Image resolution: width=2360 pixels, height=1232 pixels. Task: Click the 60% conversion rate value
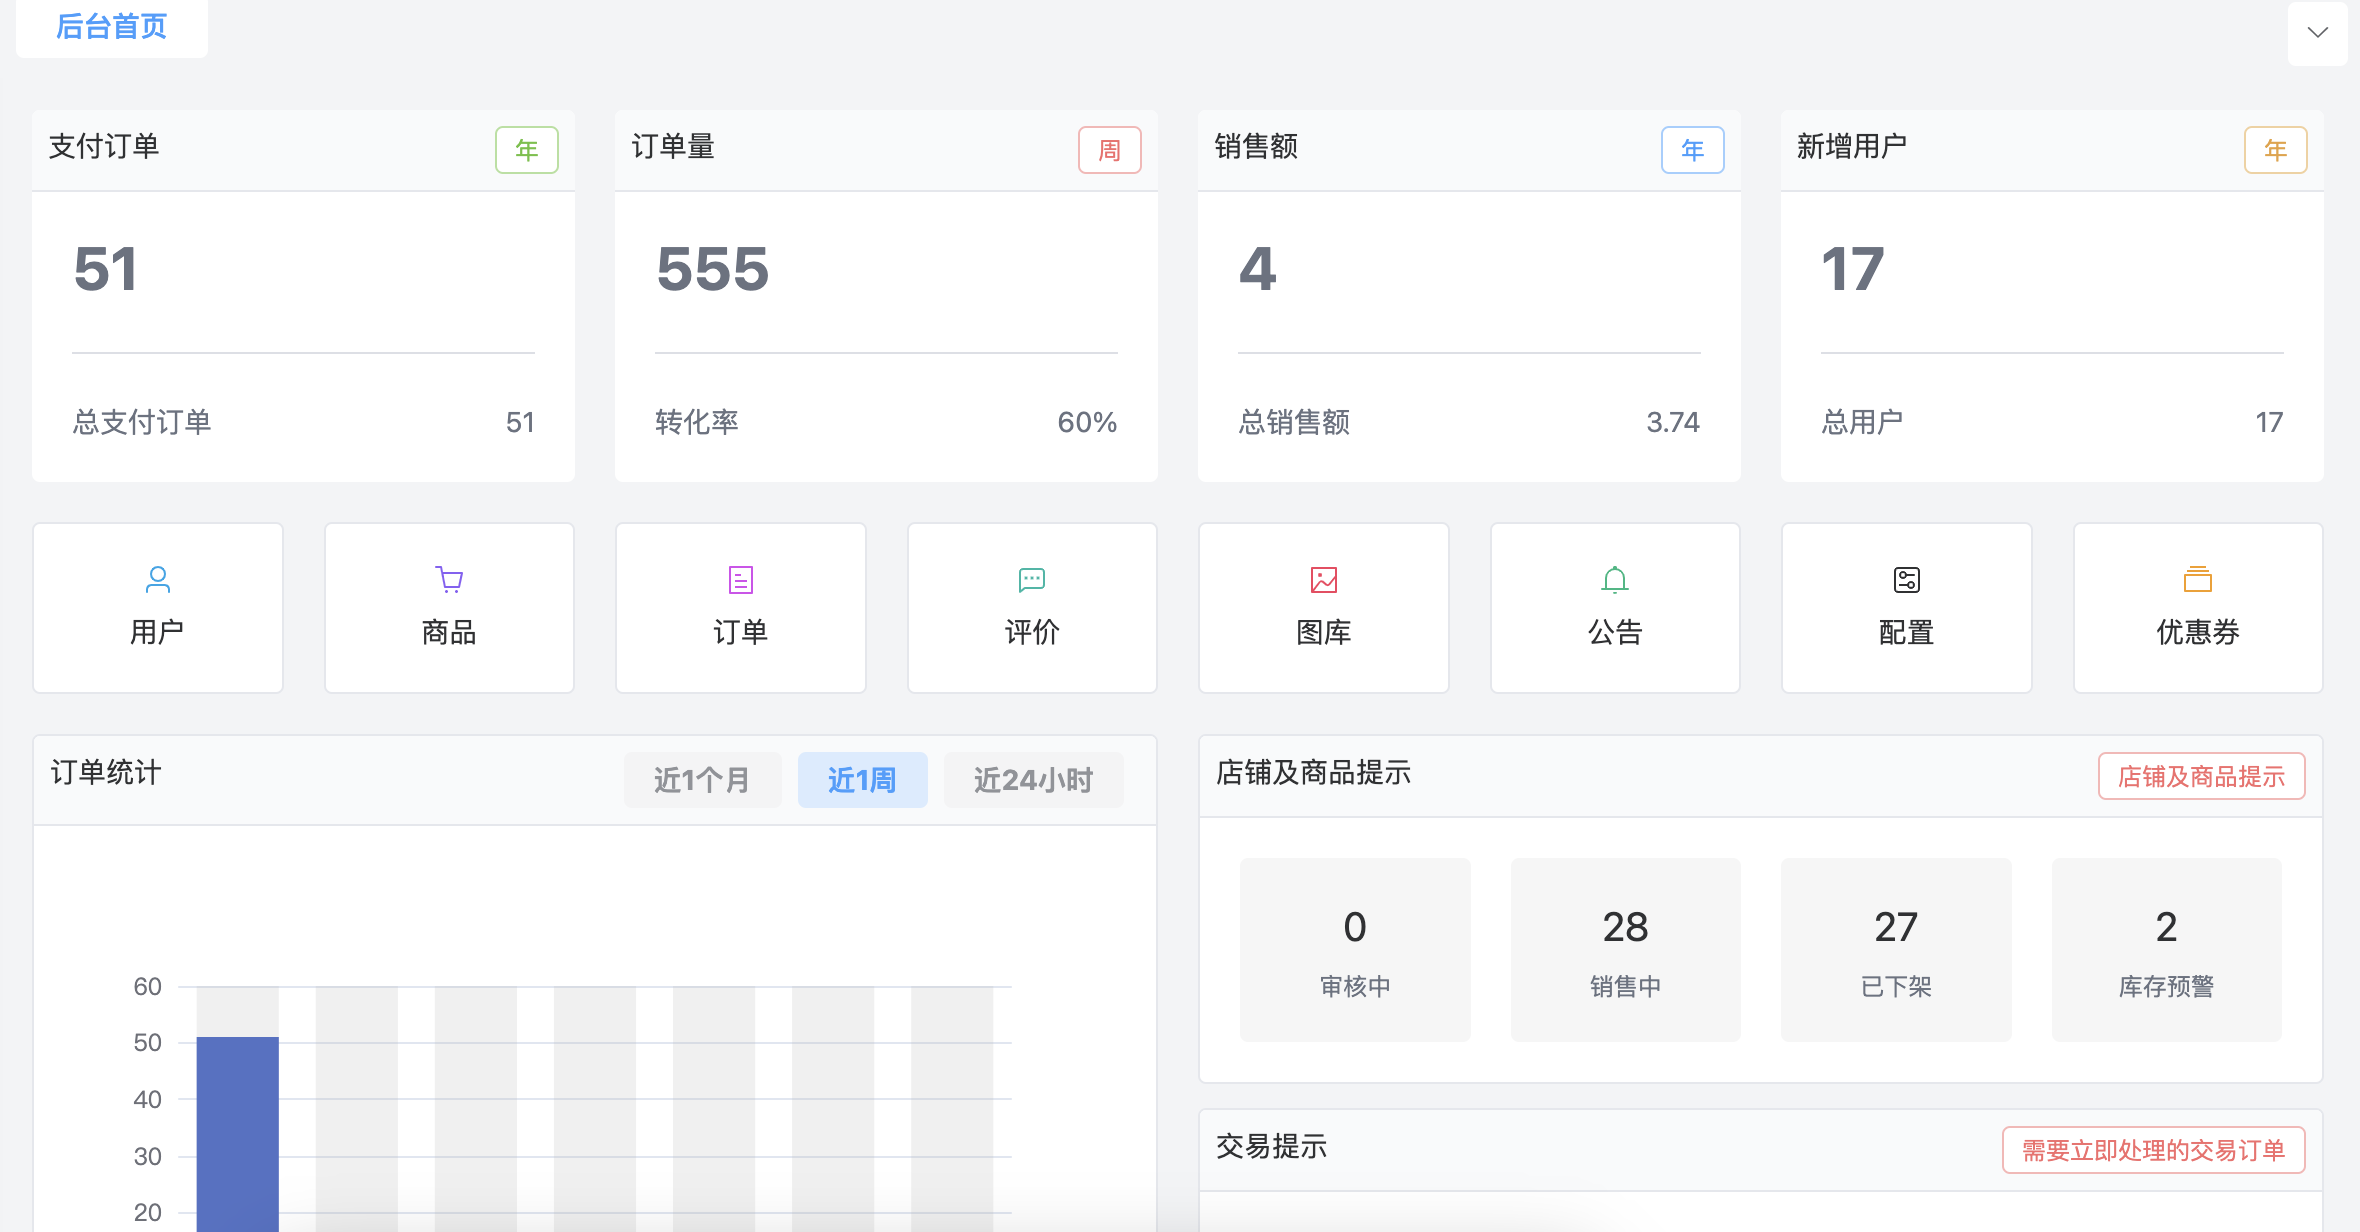1087,422
